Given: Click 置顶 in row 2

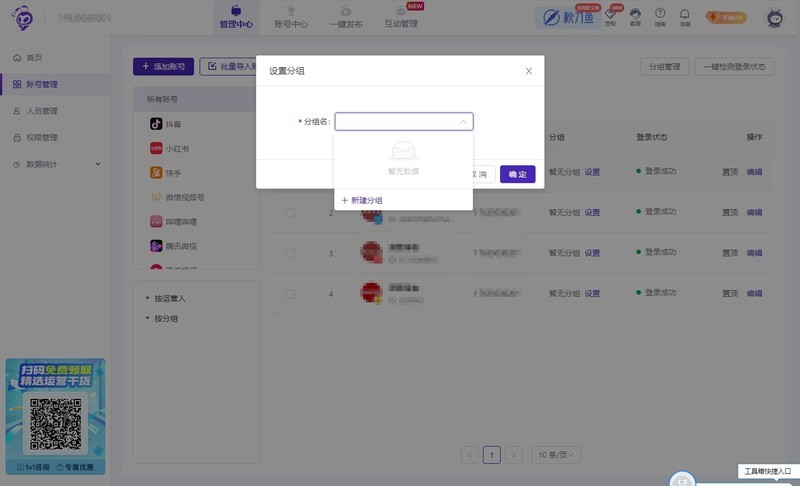Looking at the screenshot, I should pyautogui.click(x=730, y=212).
